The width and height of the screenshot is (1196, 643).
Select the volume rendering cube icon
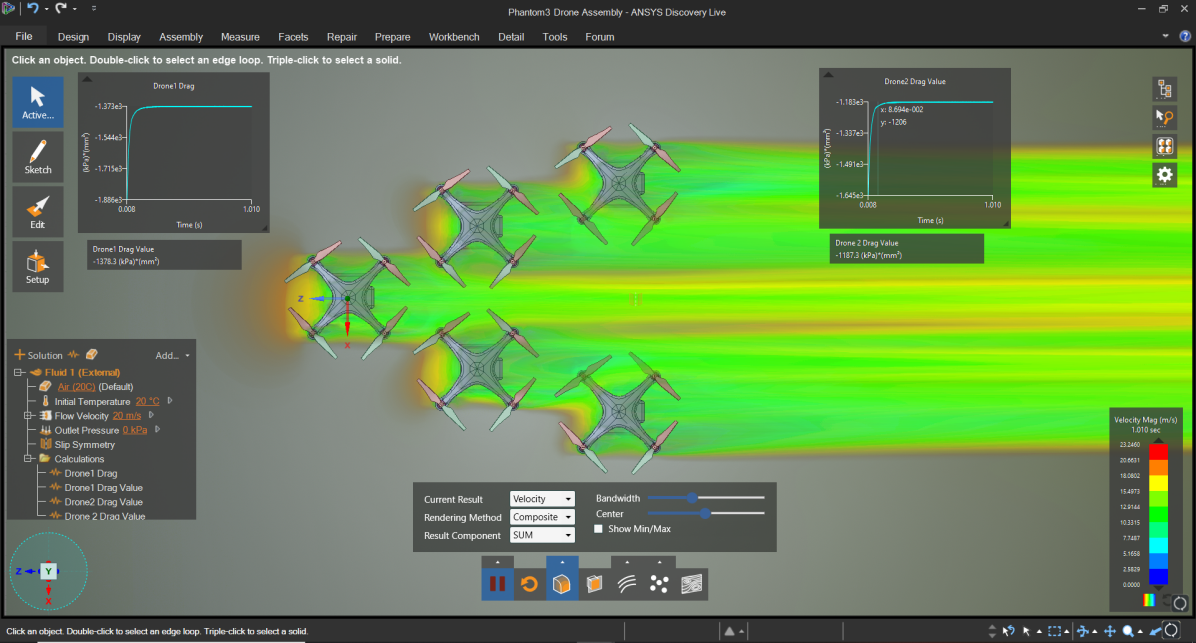point(561,584)
